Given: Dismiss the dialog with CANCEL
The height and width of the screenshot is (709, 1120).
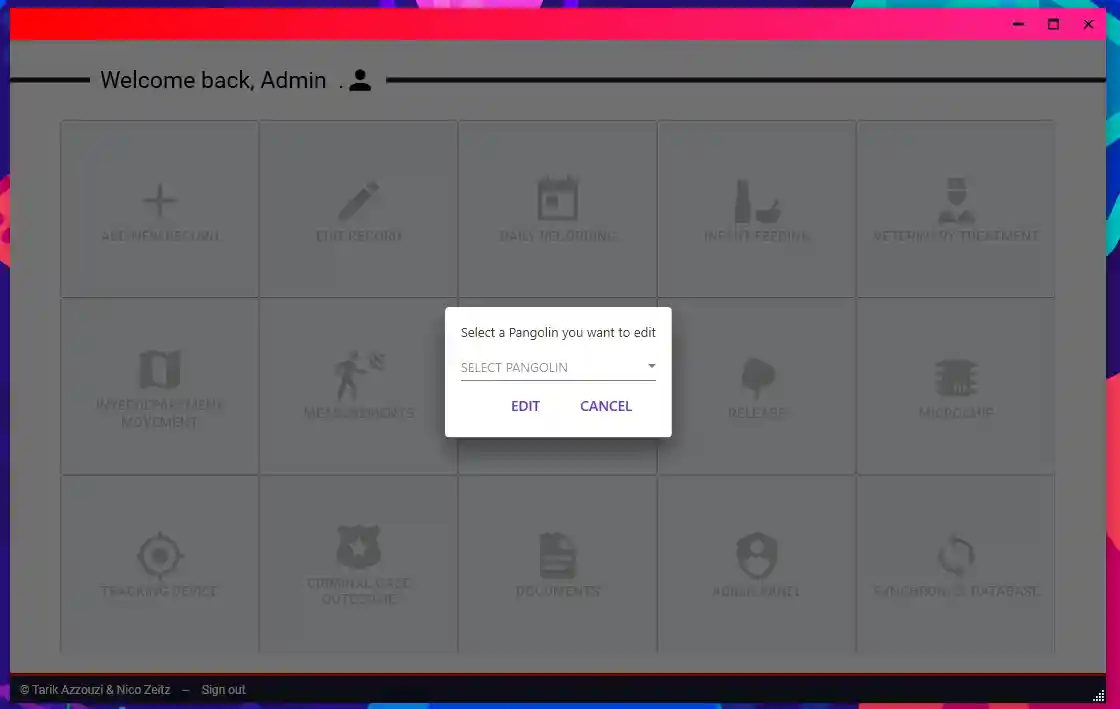Looking at the screenshot, I should tap(606, 406).
